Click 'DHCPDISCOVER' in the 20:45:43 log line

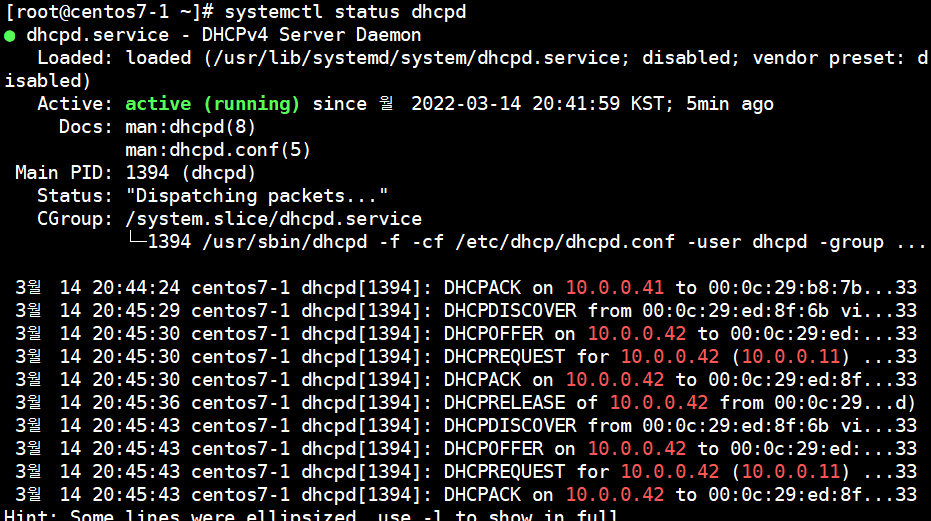[510, 425]
